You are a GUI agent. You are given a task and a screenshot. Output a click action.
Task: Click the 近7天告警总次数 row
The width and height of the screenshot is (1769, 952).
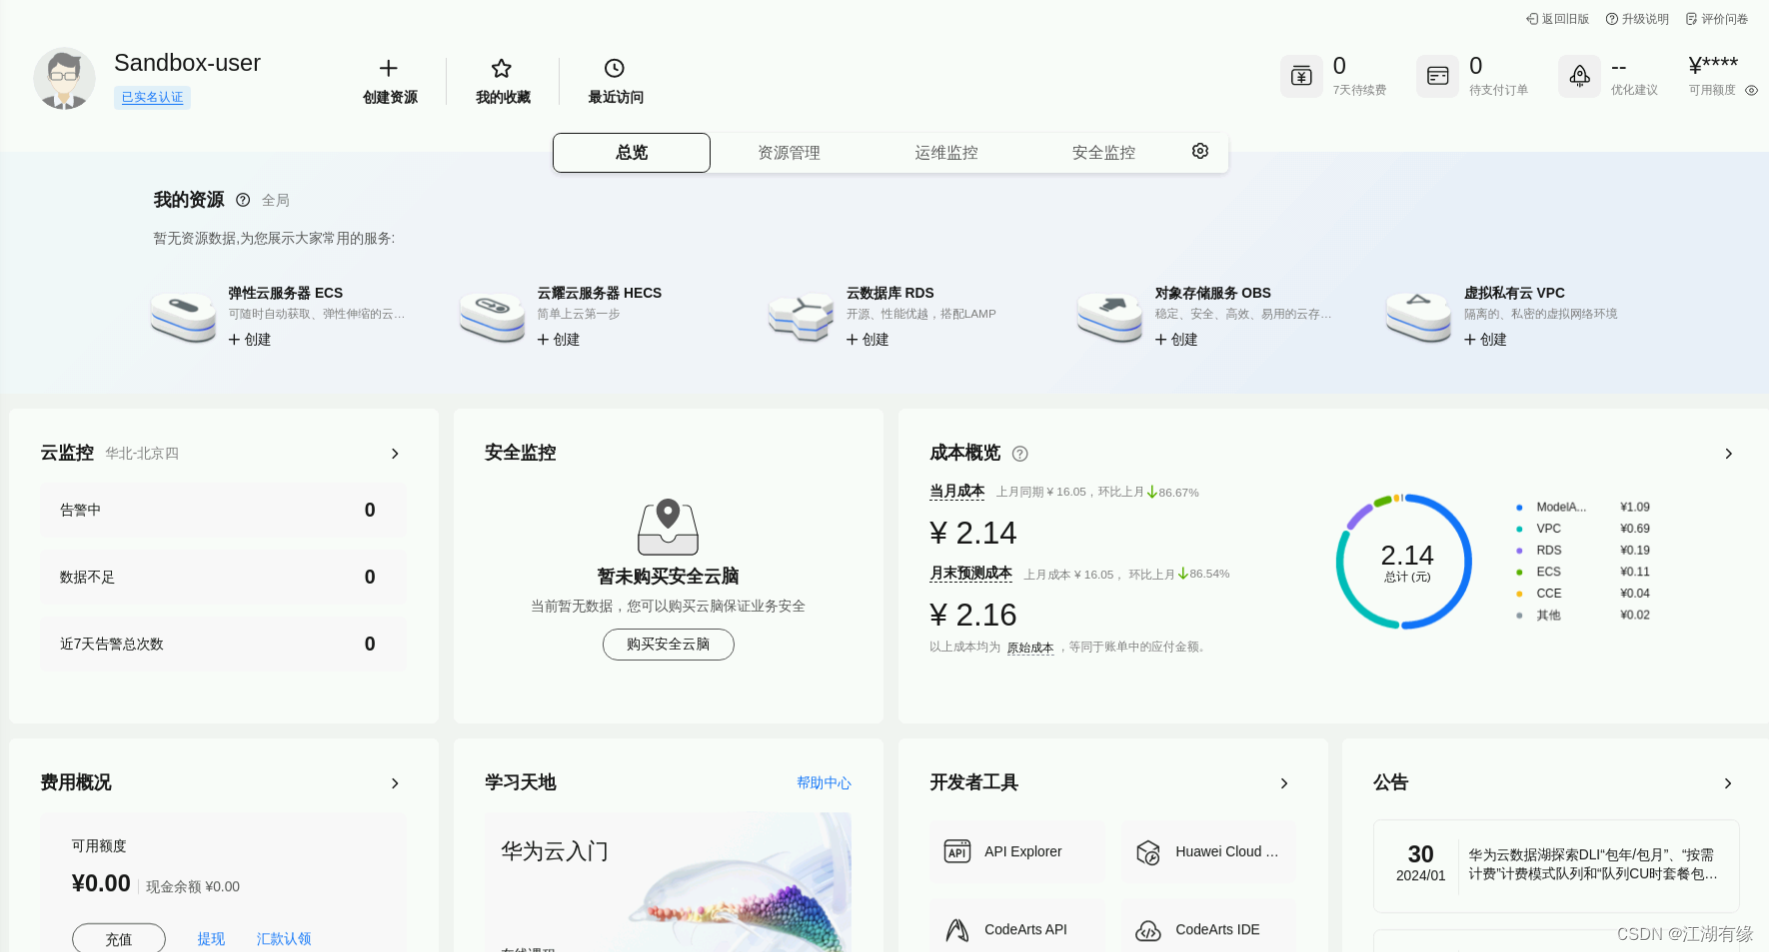223,644
